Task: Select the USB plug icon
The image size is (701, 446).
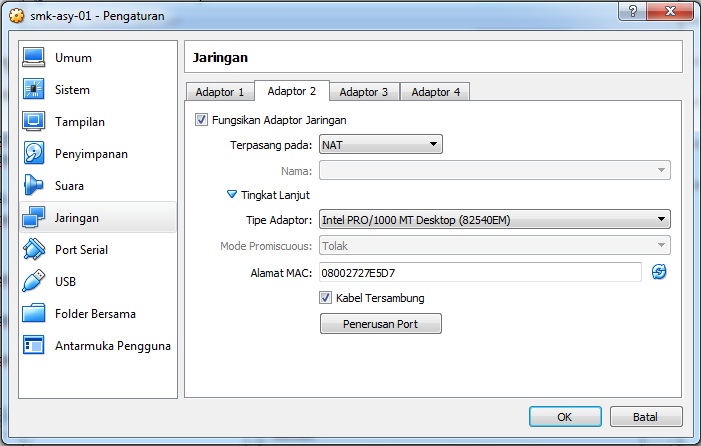Action: 34,282
